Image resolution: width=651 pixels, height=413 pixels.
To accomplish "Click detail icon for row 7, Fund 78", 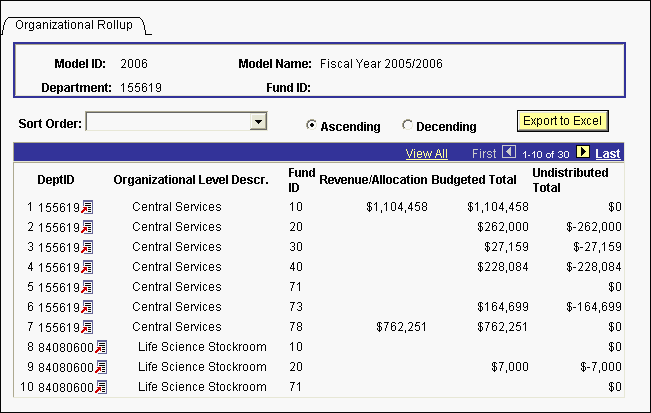I will (x=87, y=327).
